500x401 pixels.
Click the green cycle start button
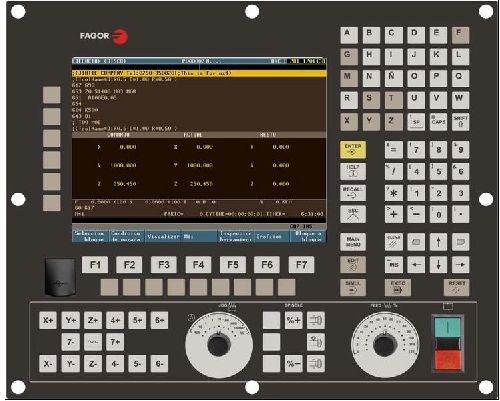point(448,327)
